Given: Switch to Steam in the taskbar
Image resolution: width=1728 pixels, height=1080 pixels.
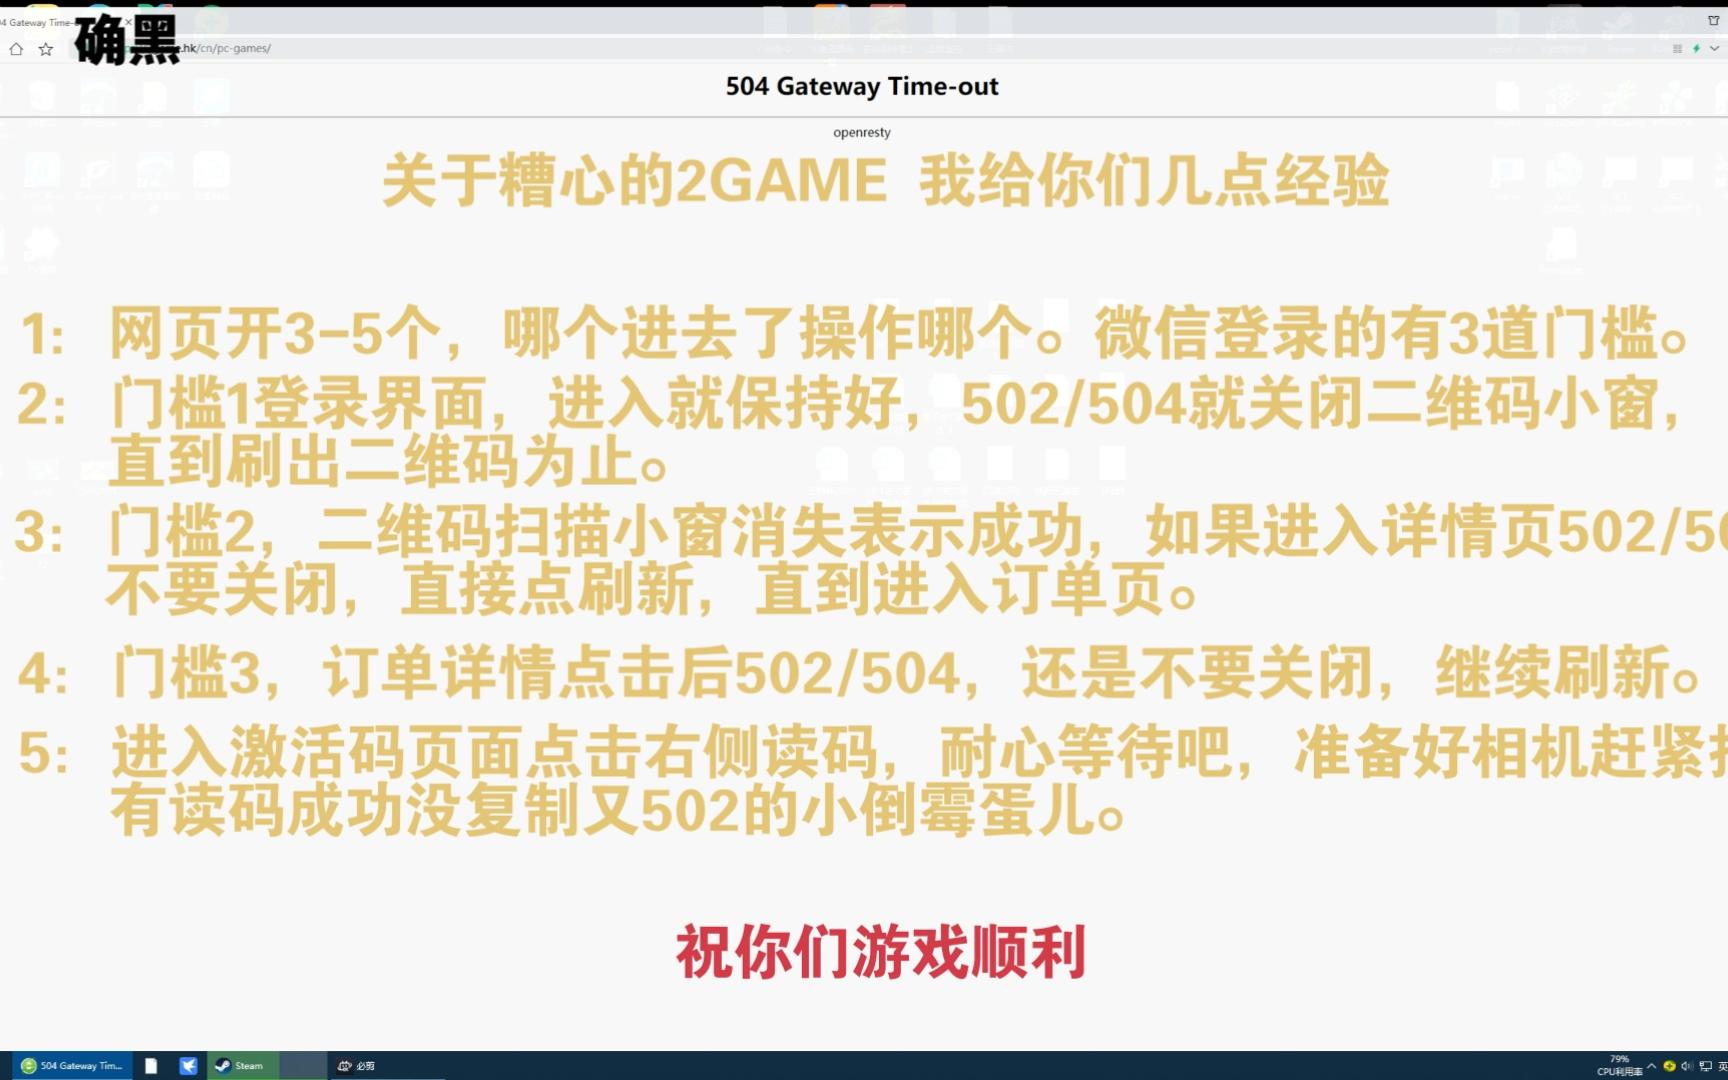Looking at the screenshot, I should pos(241,1066).
